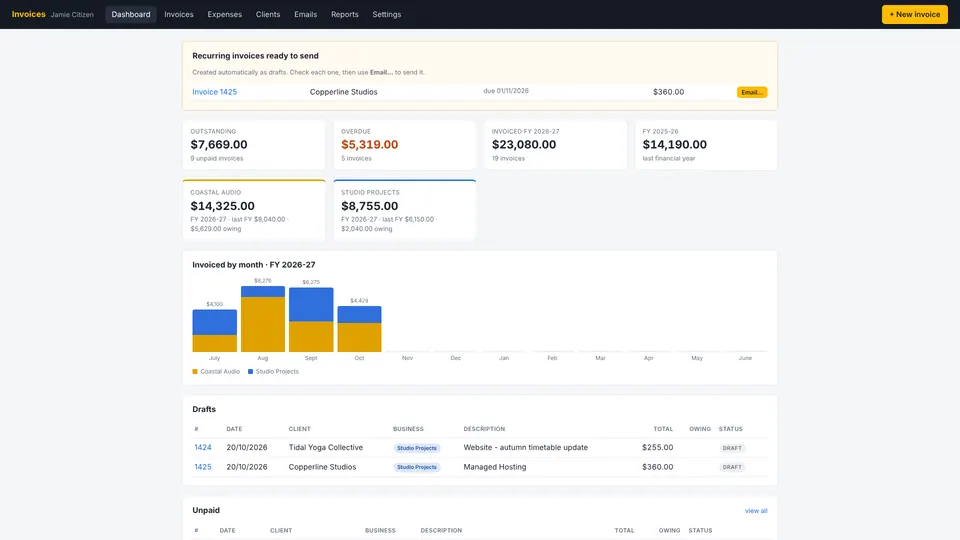Click 'due 01/11/2026' in recurring banner
960x540 pixels.
[x=506, y=91]
